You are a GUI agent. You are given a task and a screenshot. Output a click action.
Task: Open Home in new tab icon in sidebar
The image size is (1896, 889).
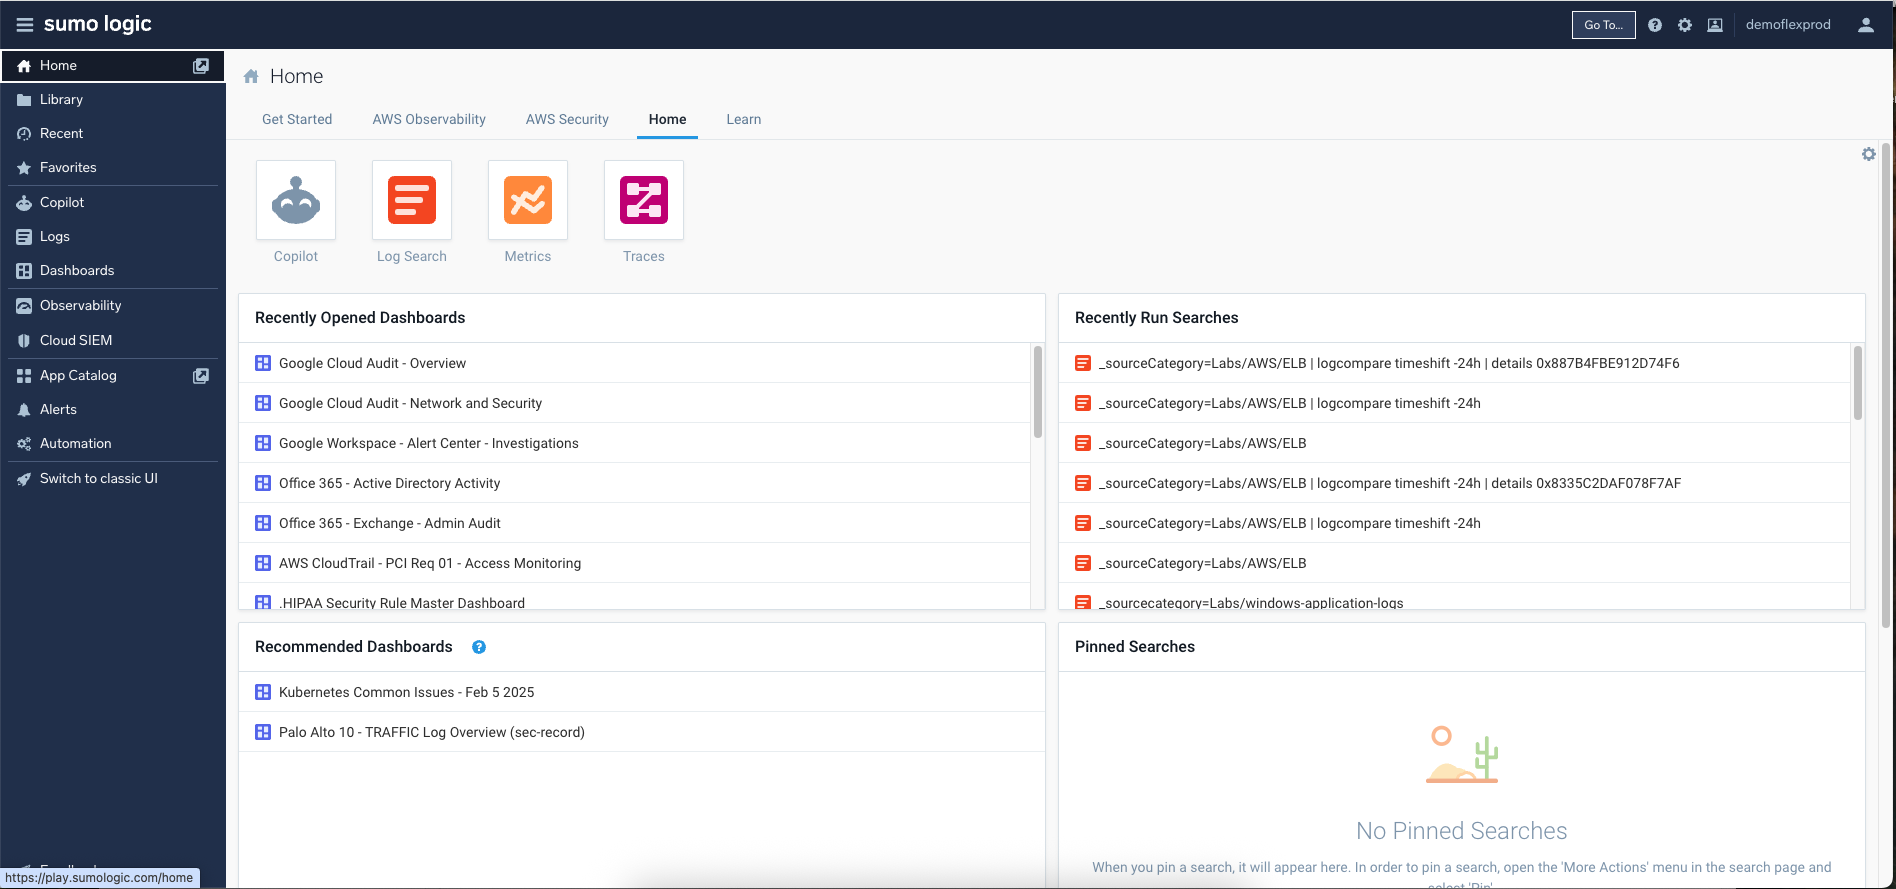pyautogui.click(x=201, y=66)
